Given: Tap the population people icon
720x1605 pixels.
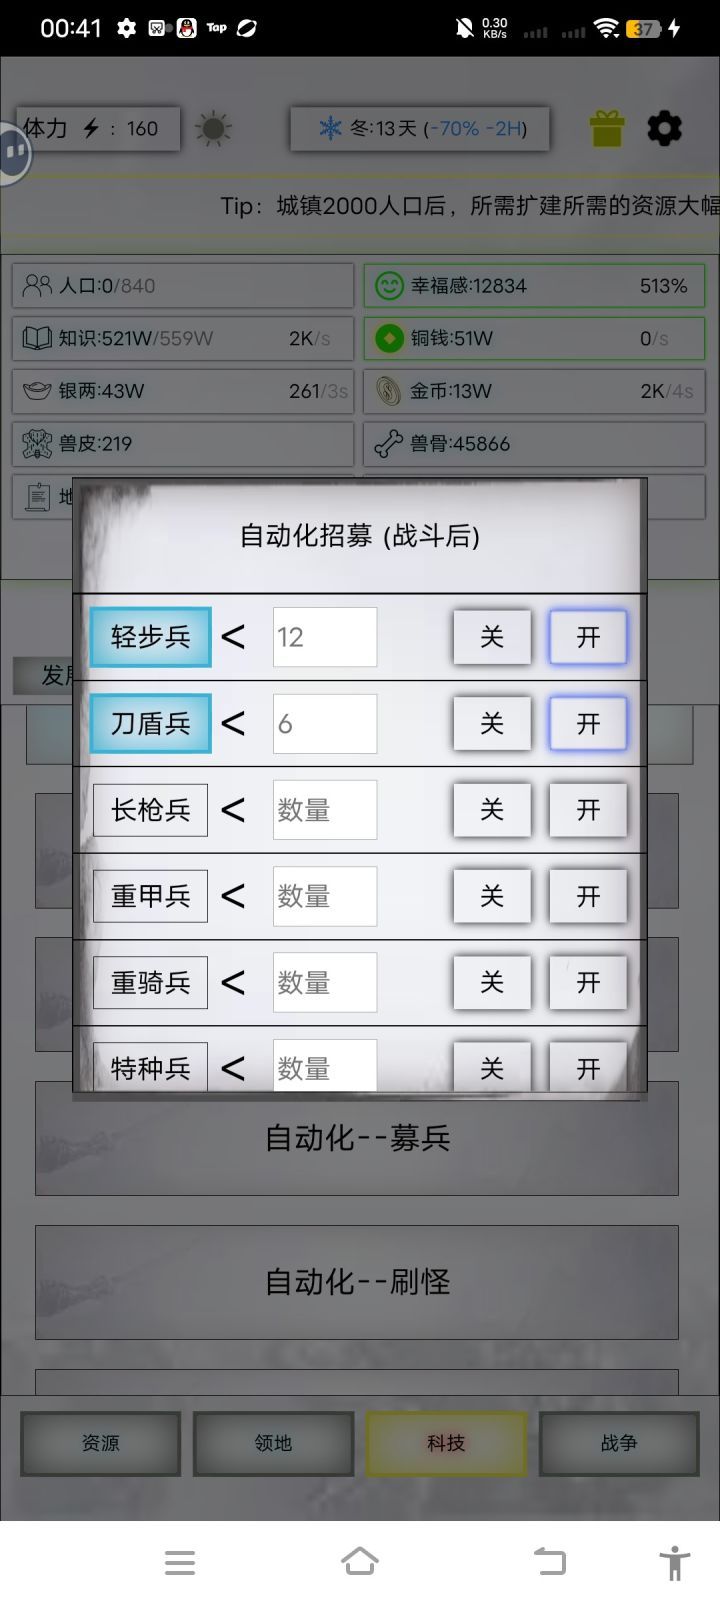Looking at the screenshot, I should (x=37, y=286).
